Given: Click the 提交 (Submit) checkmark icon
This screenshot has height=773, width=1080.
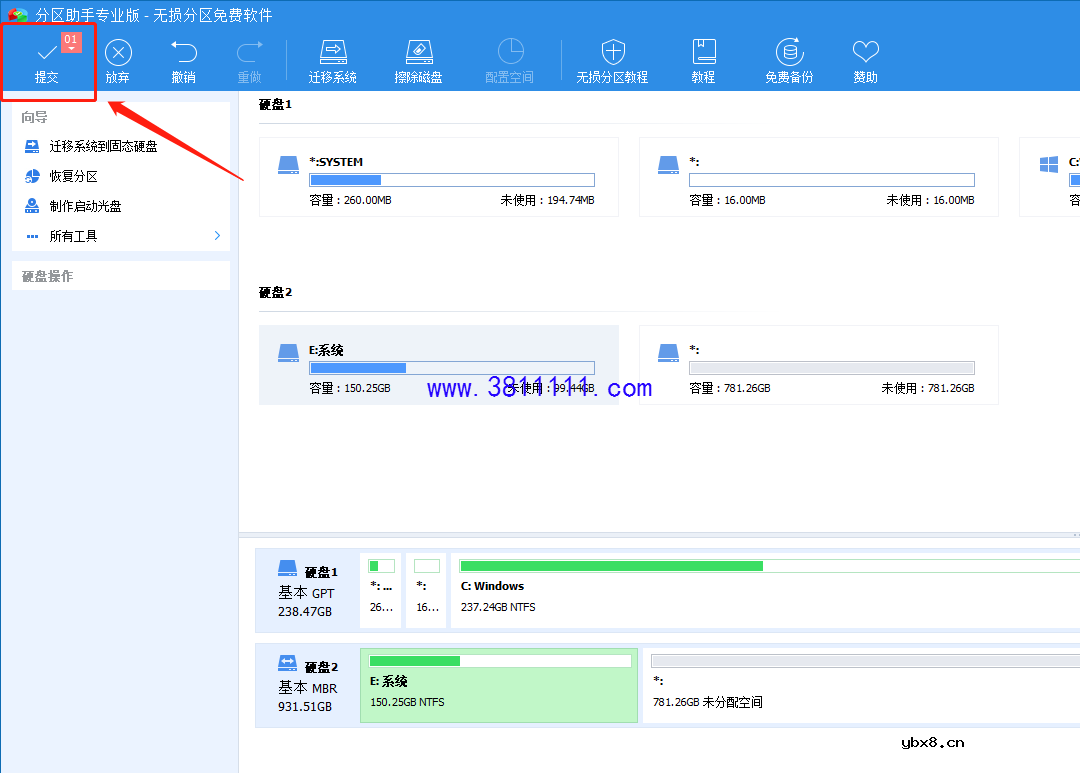Looking at the screenshot, I should tap(46, 52).
